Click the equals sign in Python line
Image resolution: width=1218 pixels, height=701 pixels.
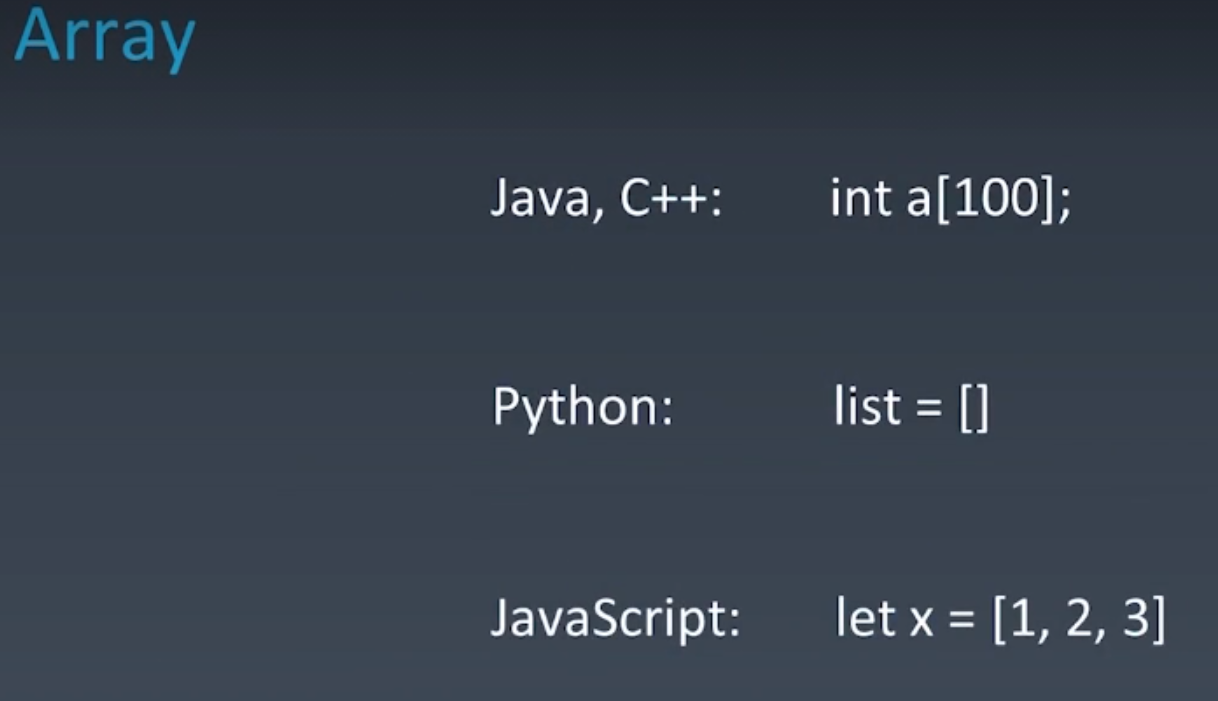(x=929, y=409)
